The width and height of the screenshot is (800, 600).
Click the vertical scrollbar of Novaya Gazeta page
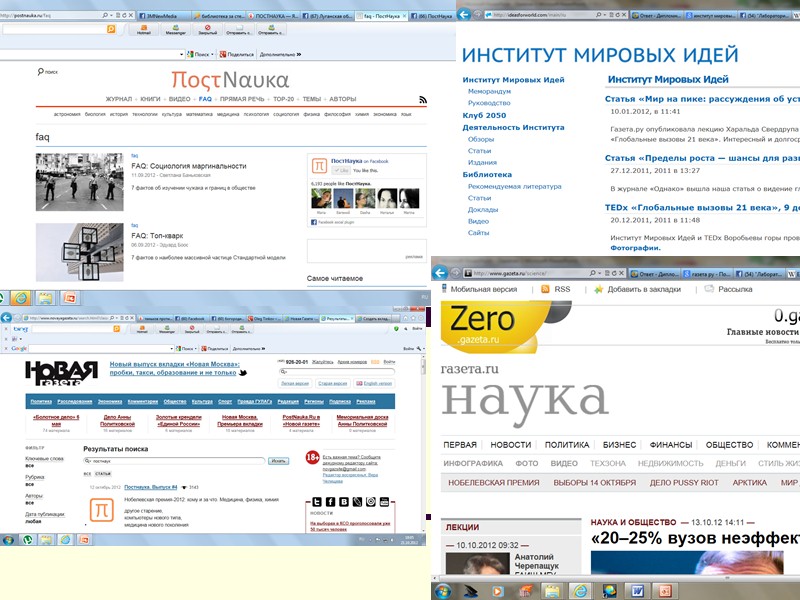(x=422, y=444)
